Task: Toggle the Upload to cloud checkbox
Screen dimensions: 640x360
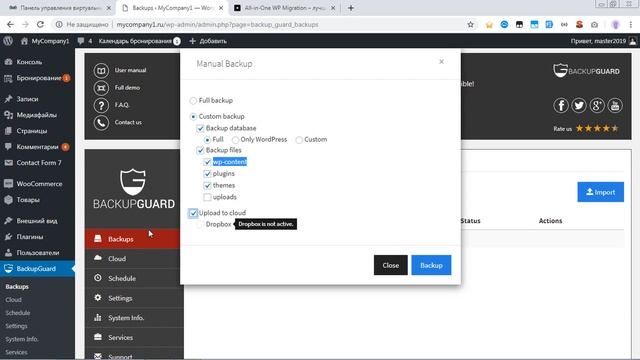Action: [x=193, y=213]
